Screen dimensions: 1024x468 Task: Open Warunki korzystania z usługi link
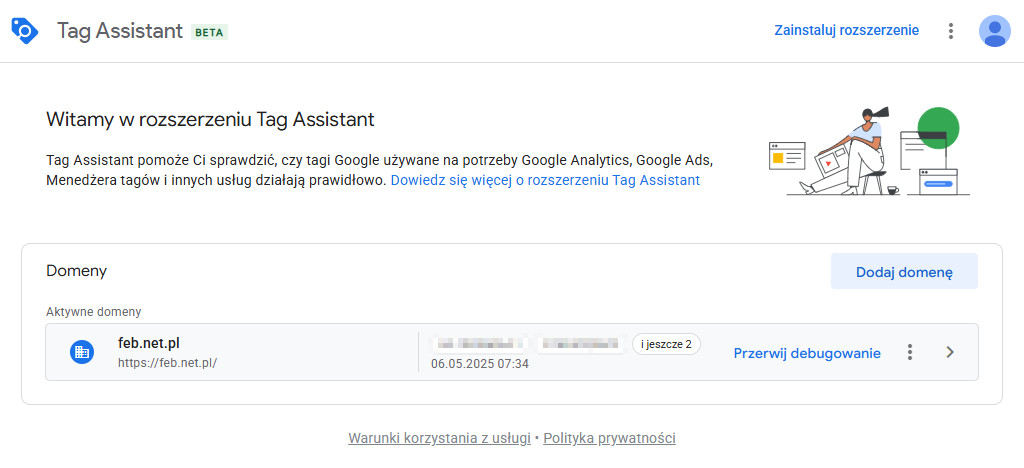tap(440, 438)
